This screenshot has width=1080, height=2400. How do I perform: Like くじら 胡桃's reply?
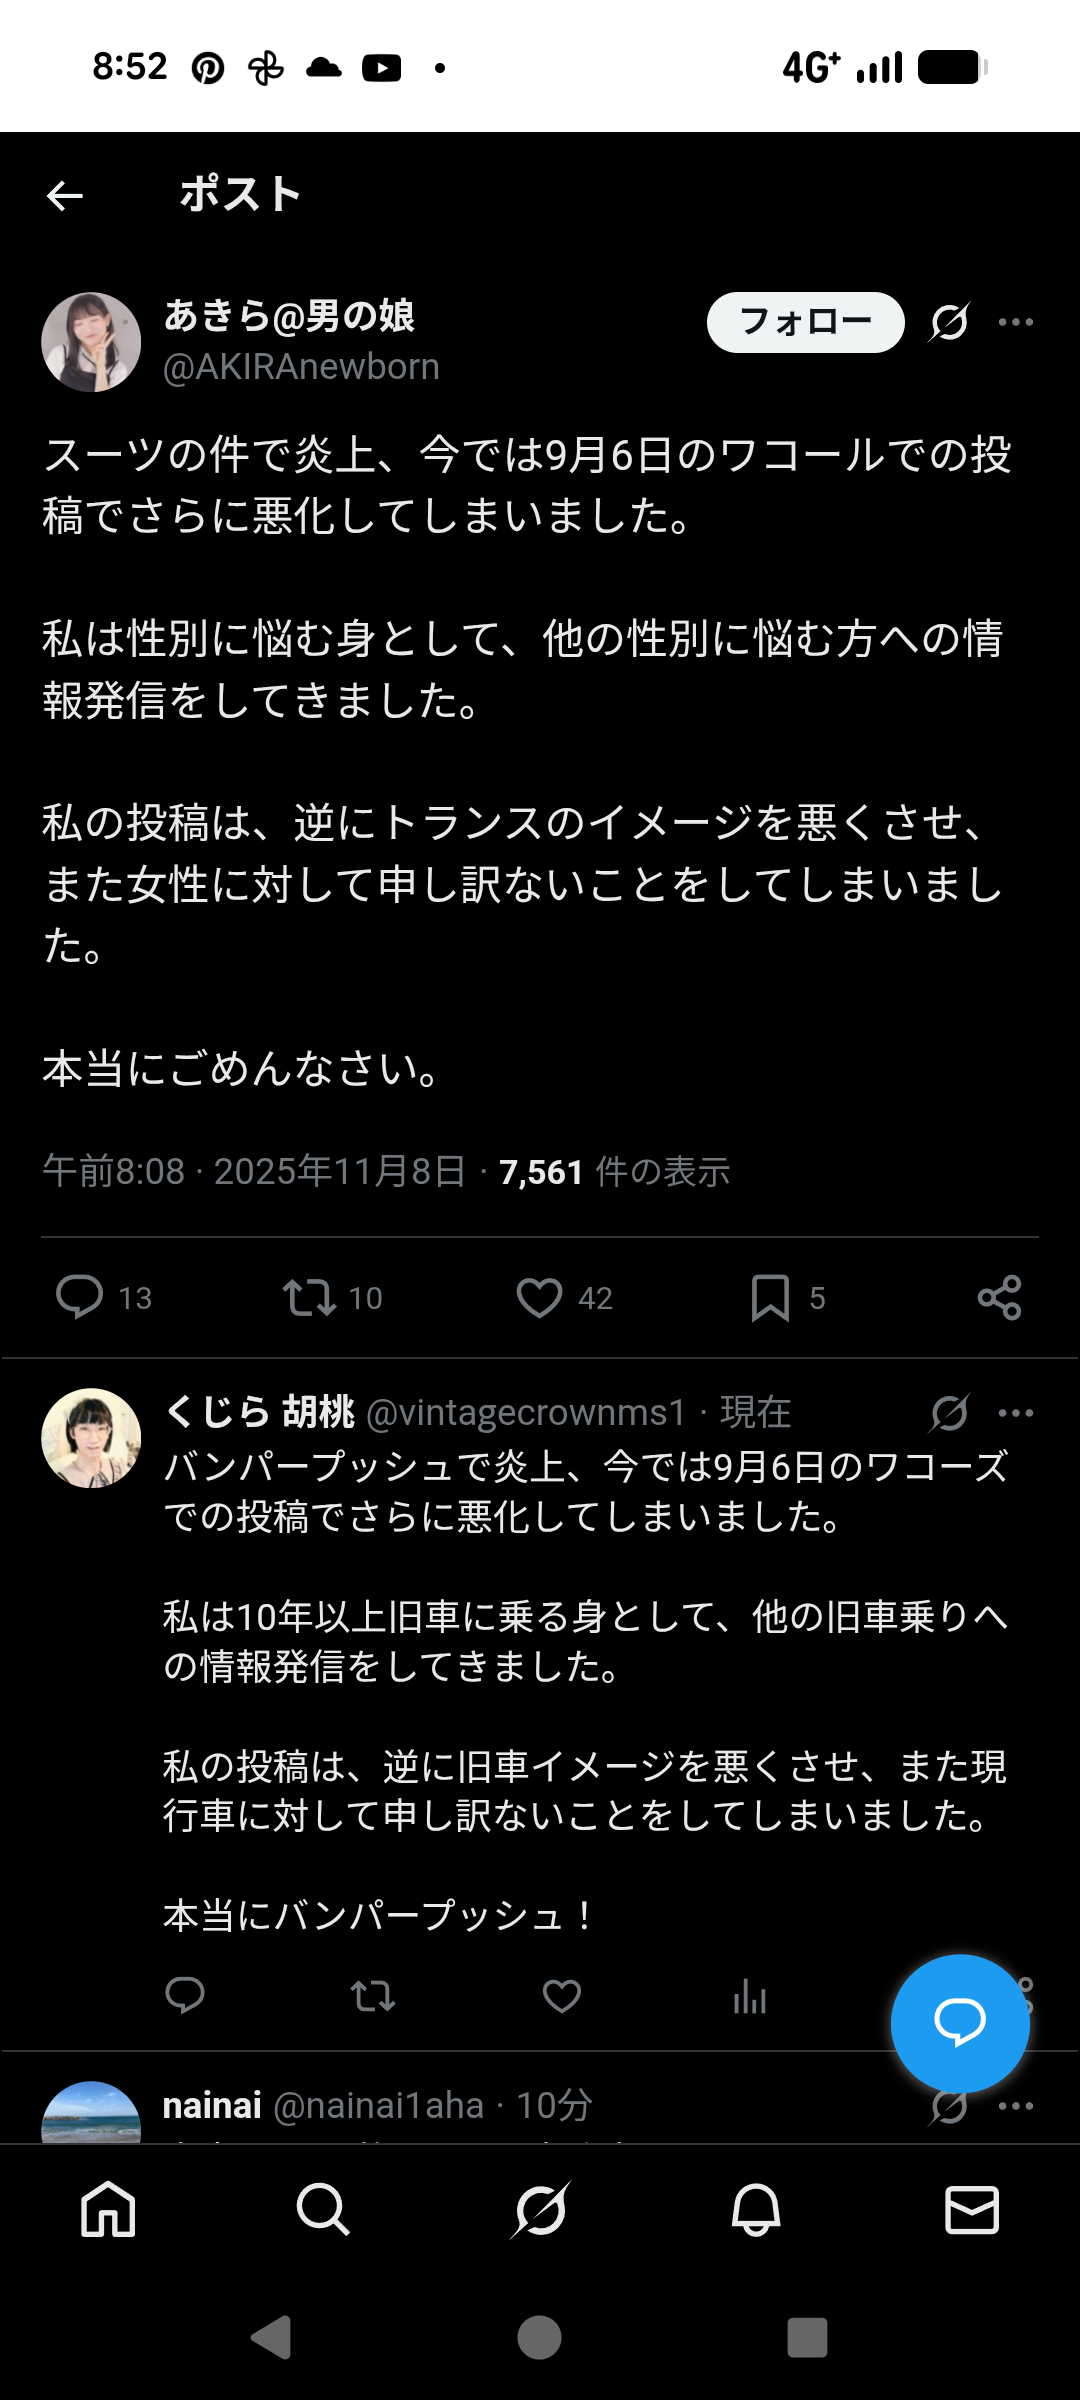pyautogui.click(x=561, y=1996)
